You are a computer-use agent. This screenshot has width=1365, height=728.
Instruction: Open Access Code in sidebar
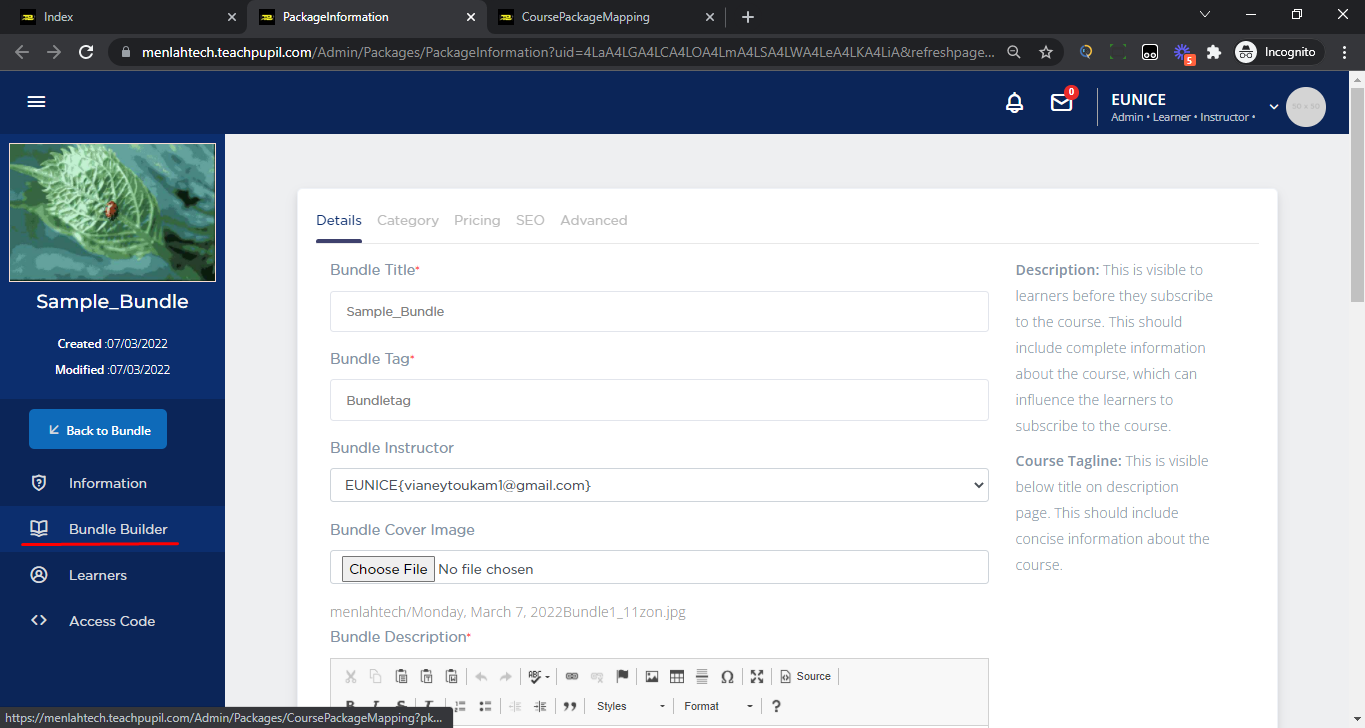click(x=111, y=621)
